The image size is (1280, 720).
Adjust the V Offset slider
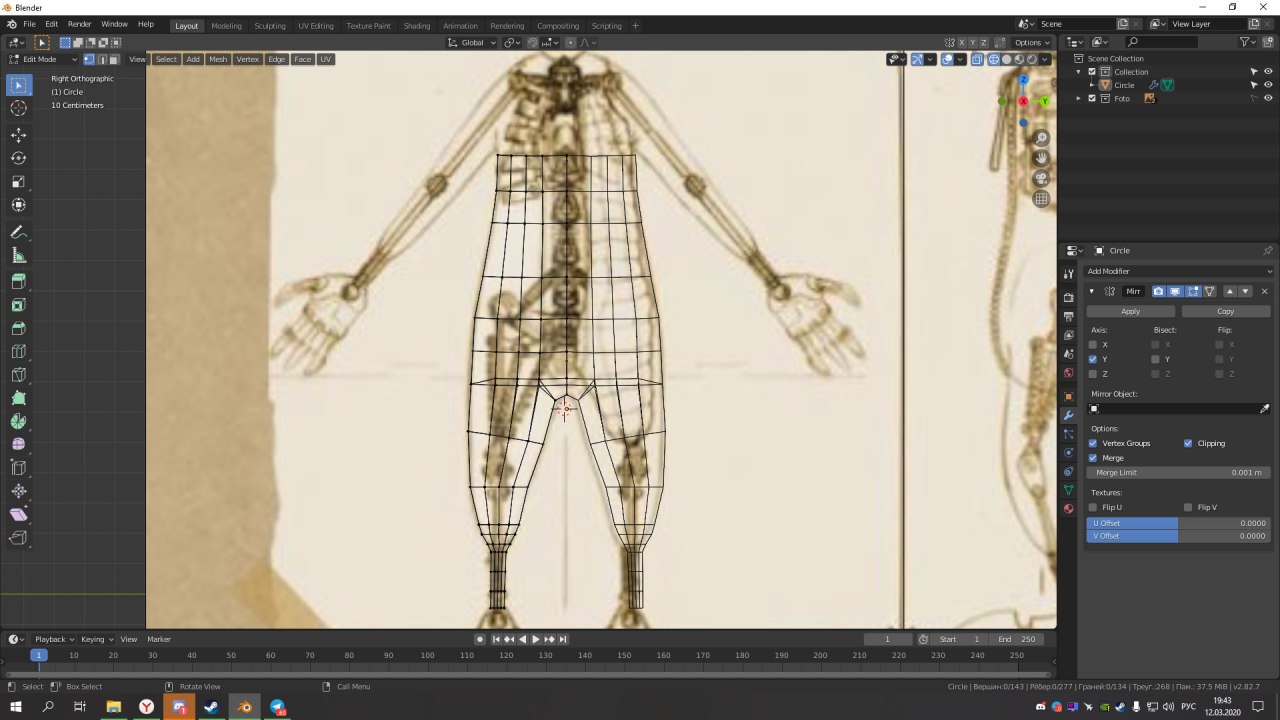[x=1179, y=536]
